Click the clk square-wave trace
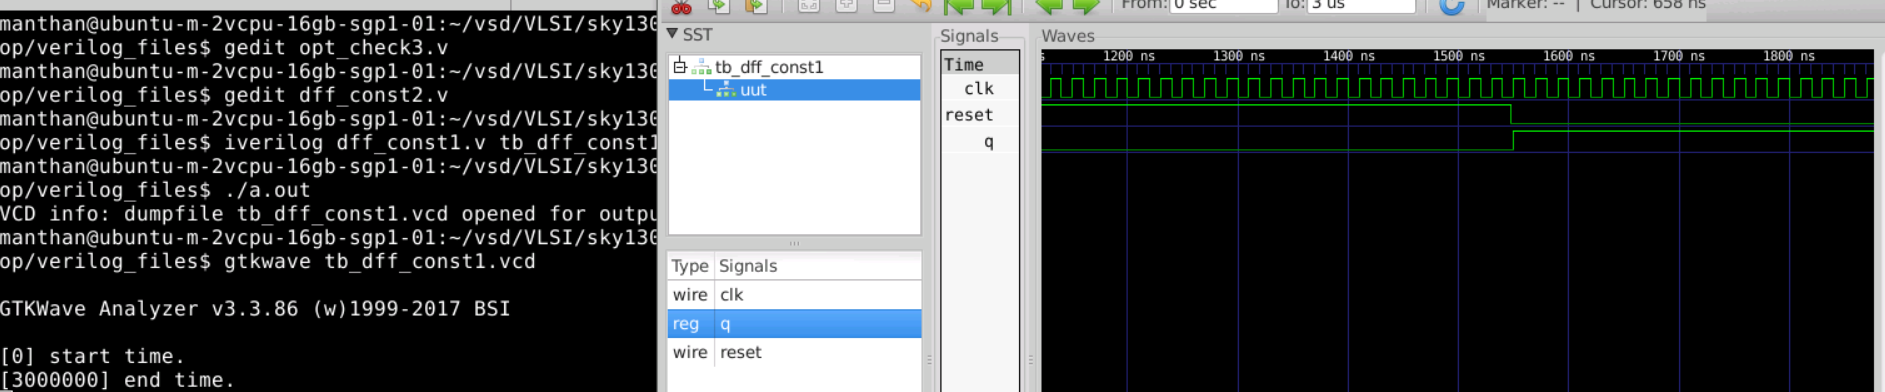Image resolution: width=1885 pixels, height=392 pixels. click(x=1457, y=89)
